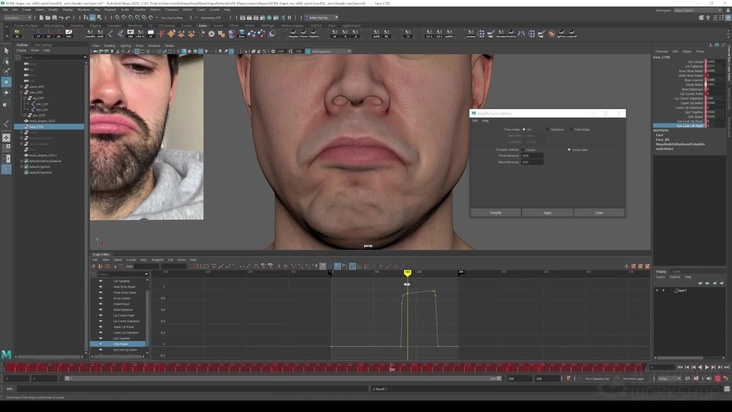
Task: Click the first shelf icon on Adam shelf
Action: tap(17, 34)
